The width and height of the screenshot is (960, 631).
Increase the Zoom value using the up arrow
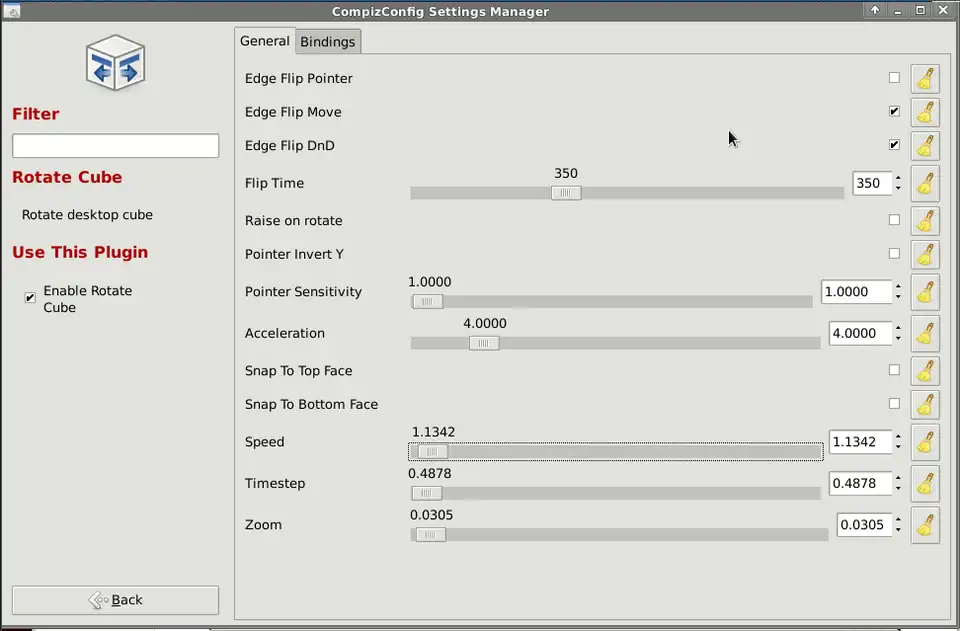pos(898,519)
